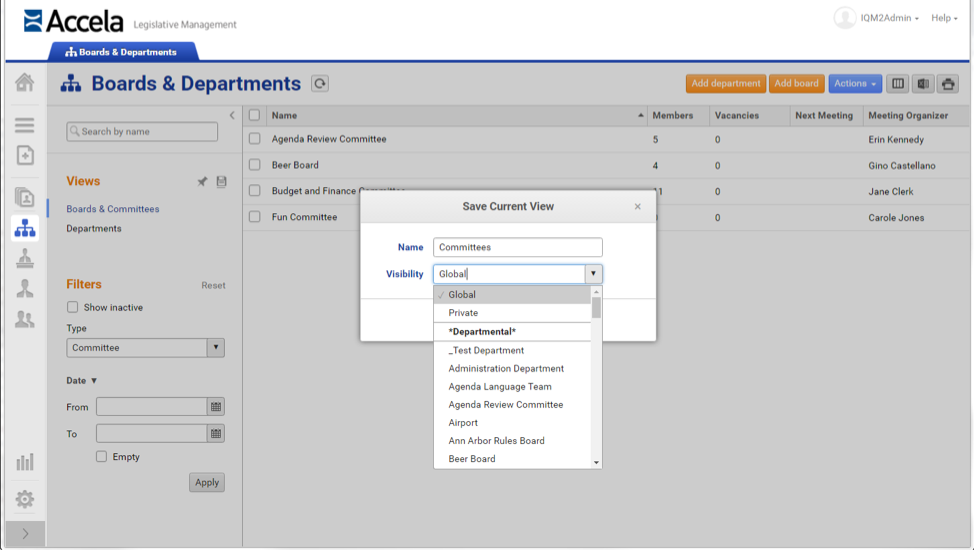974x550 pixels.
Task: Focus the Search by name field
Action: click(x=142, y=131)
